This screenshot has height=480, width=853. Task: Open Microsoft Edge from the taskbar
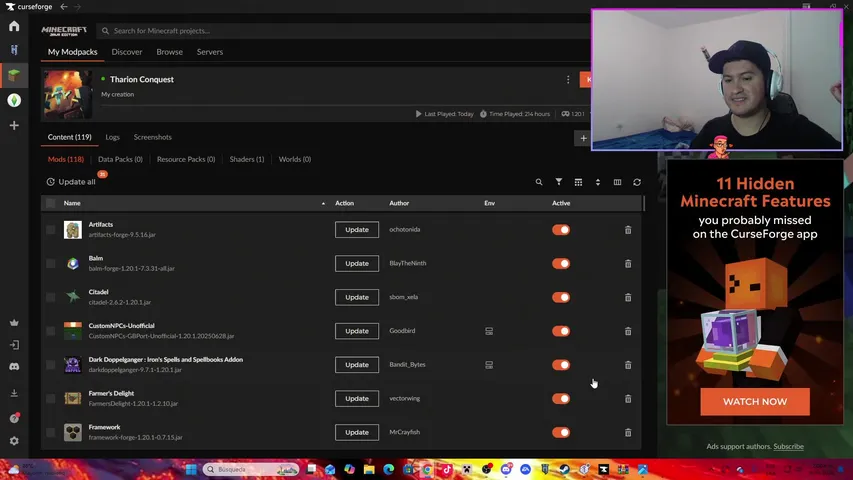(x=388, y=469)
